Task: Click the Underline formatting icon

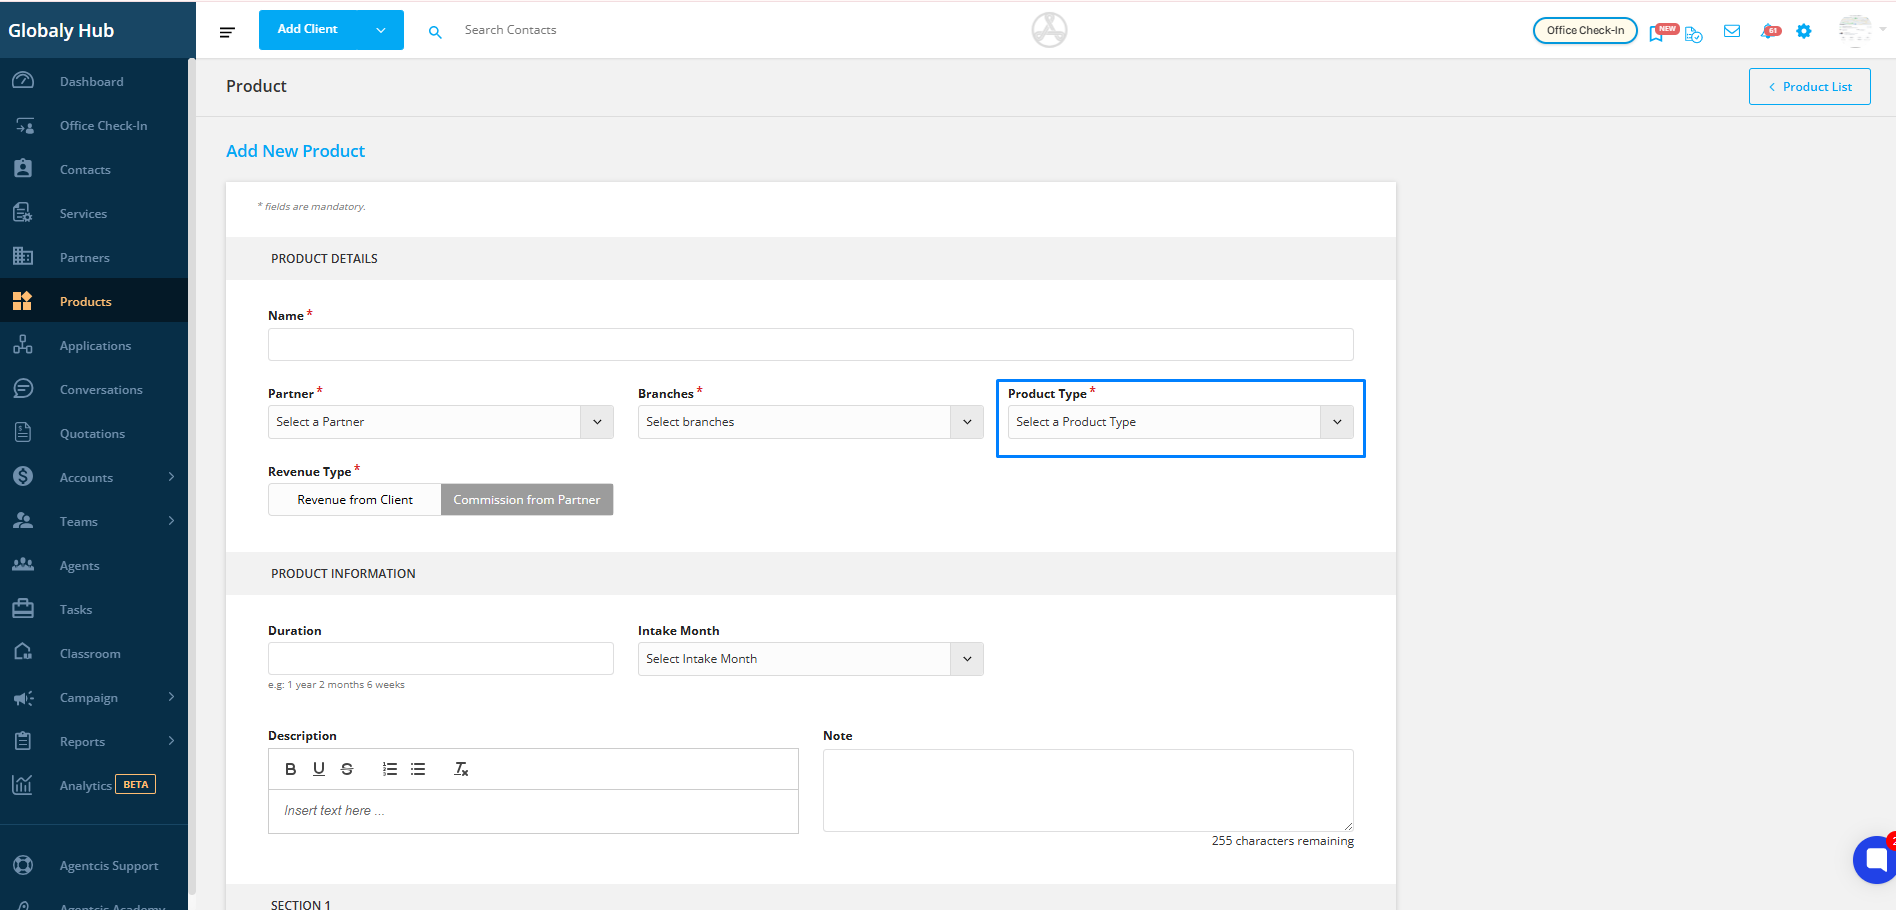Action: (319, 769)
